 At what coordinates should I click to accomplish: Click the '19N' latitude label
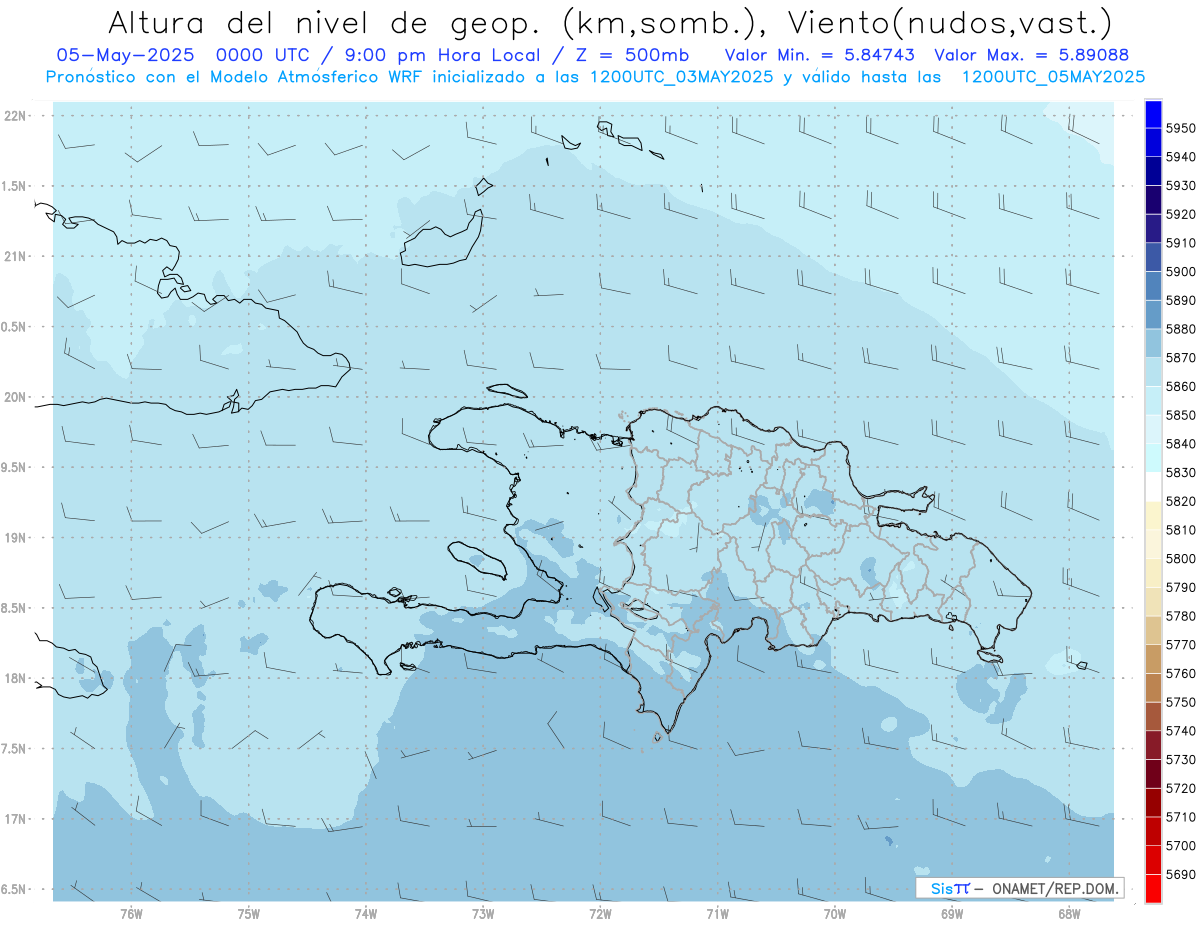[17, 538]
